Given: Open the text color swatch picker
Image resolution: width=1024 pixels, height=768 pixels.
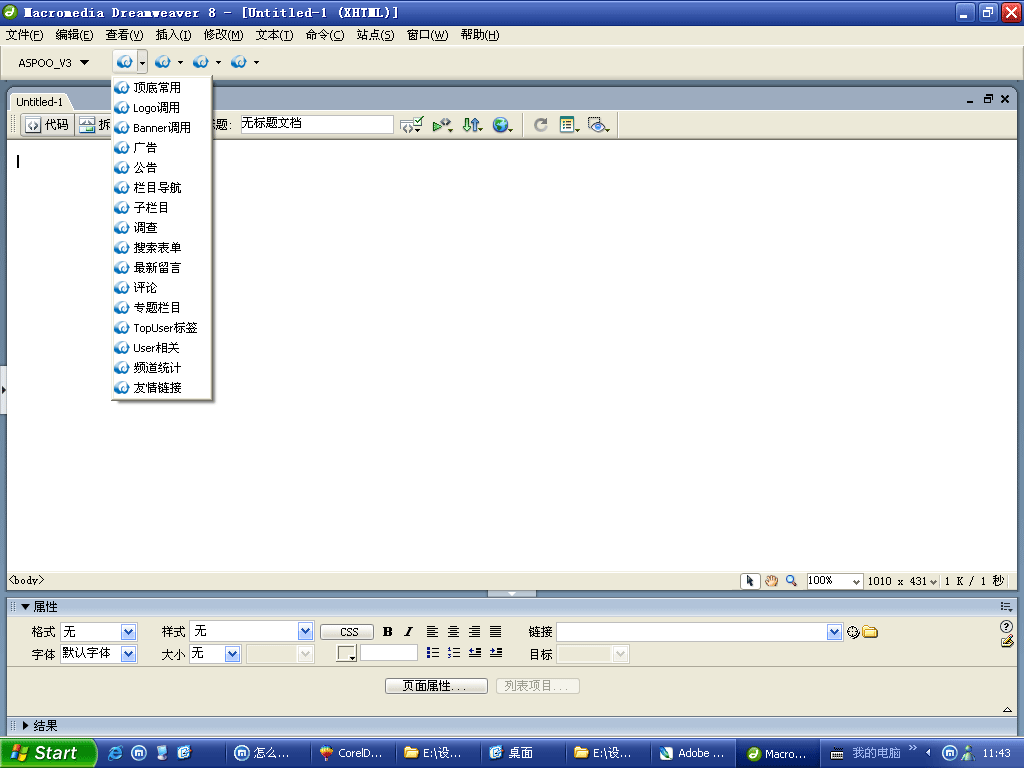Looking at the screenshot, I should (x=346, y=653).
